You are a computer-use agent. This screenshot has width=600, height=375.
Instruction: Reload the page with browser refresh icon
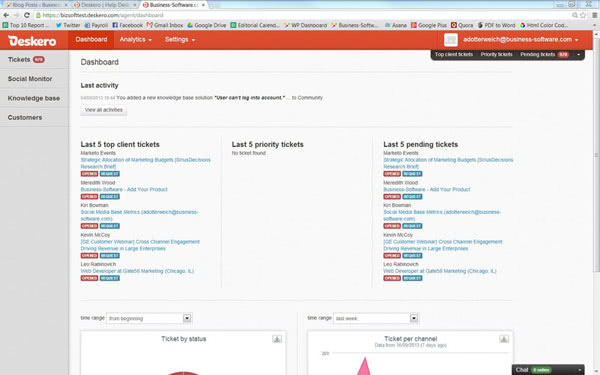pyautogui.click(x=27, y=15)
